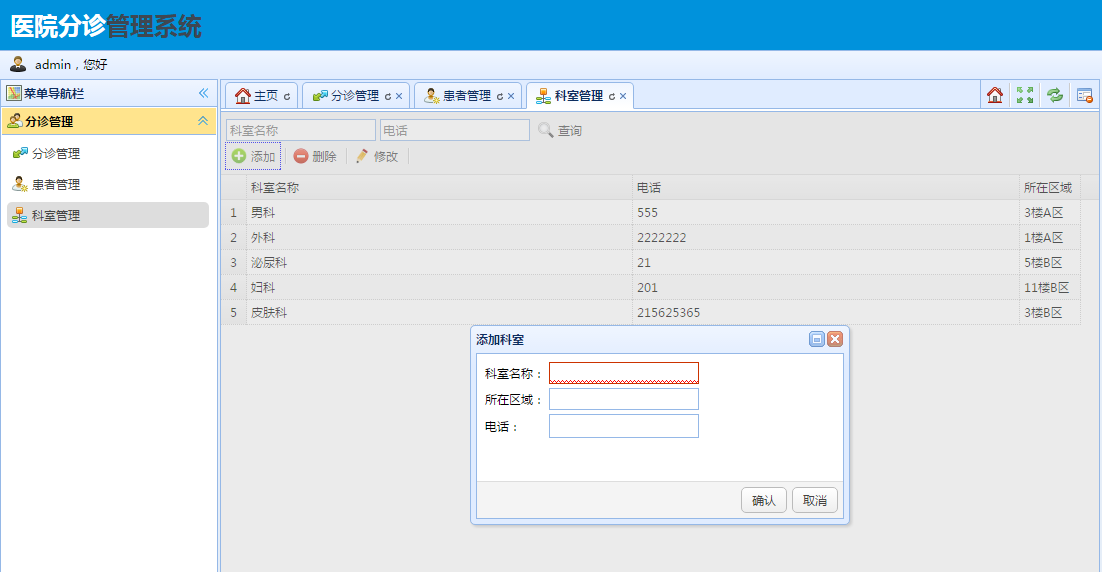Image resolution: width=1102 pixels, height=572 pixels.
Task: Click the 修改 toolbar button
Action: coord(377,156)
